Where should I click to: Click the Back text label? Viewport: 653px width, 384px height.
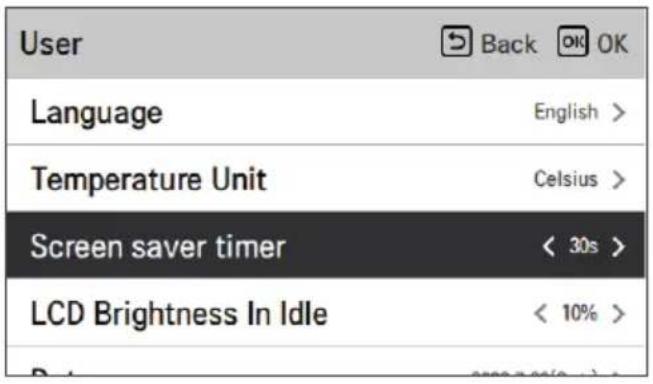point(508,44)
